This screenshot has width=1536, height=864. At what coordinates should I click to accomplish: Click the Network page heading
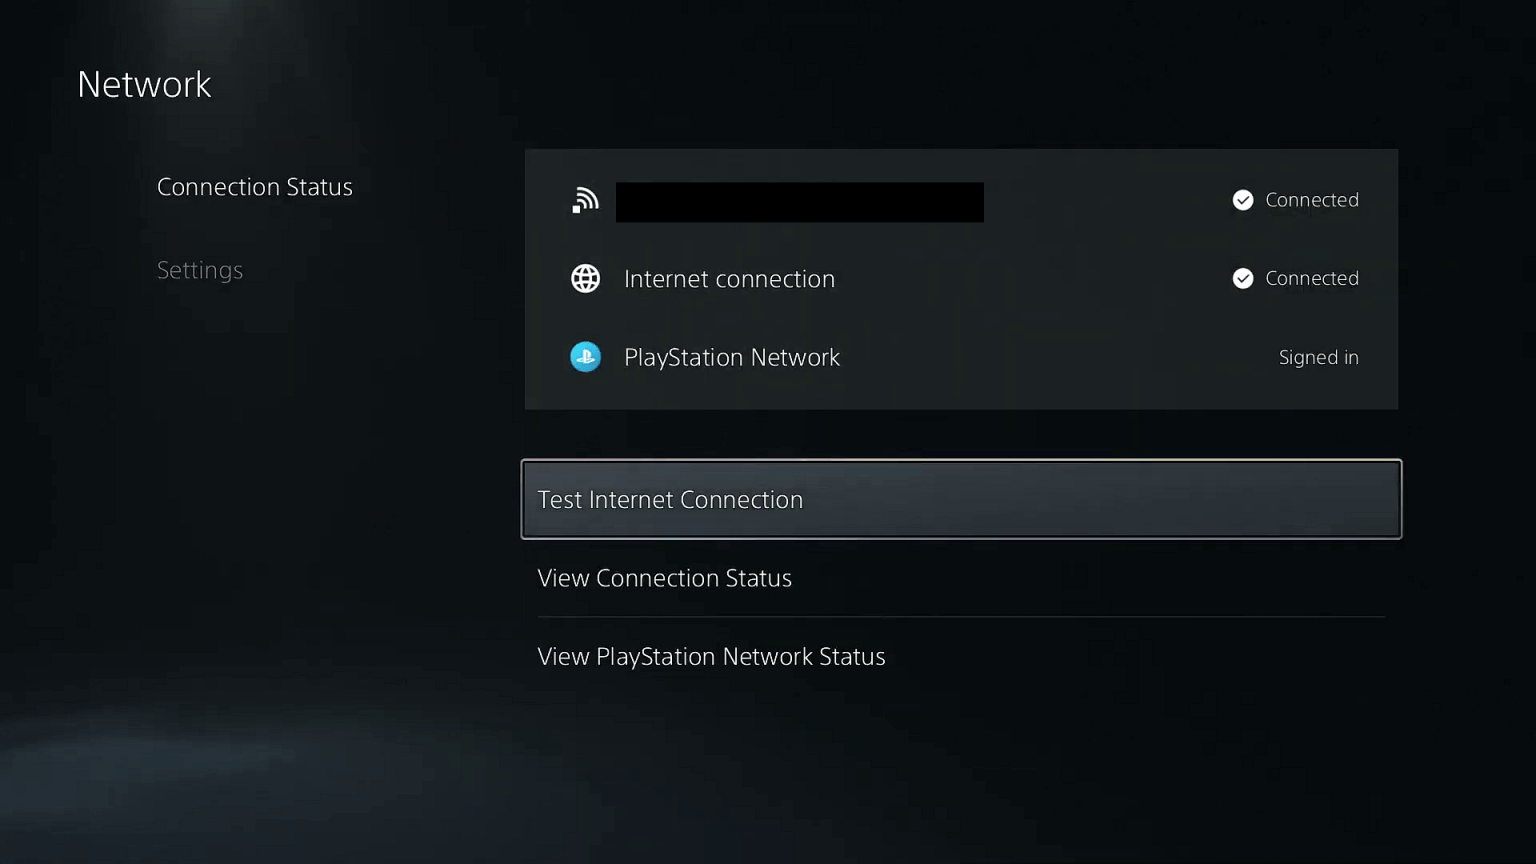click(x=144, y=84)
